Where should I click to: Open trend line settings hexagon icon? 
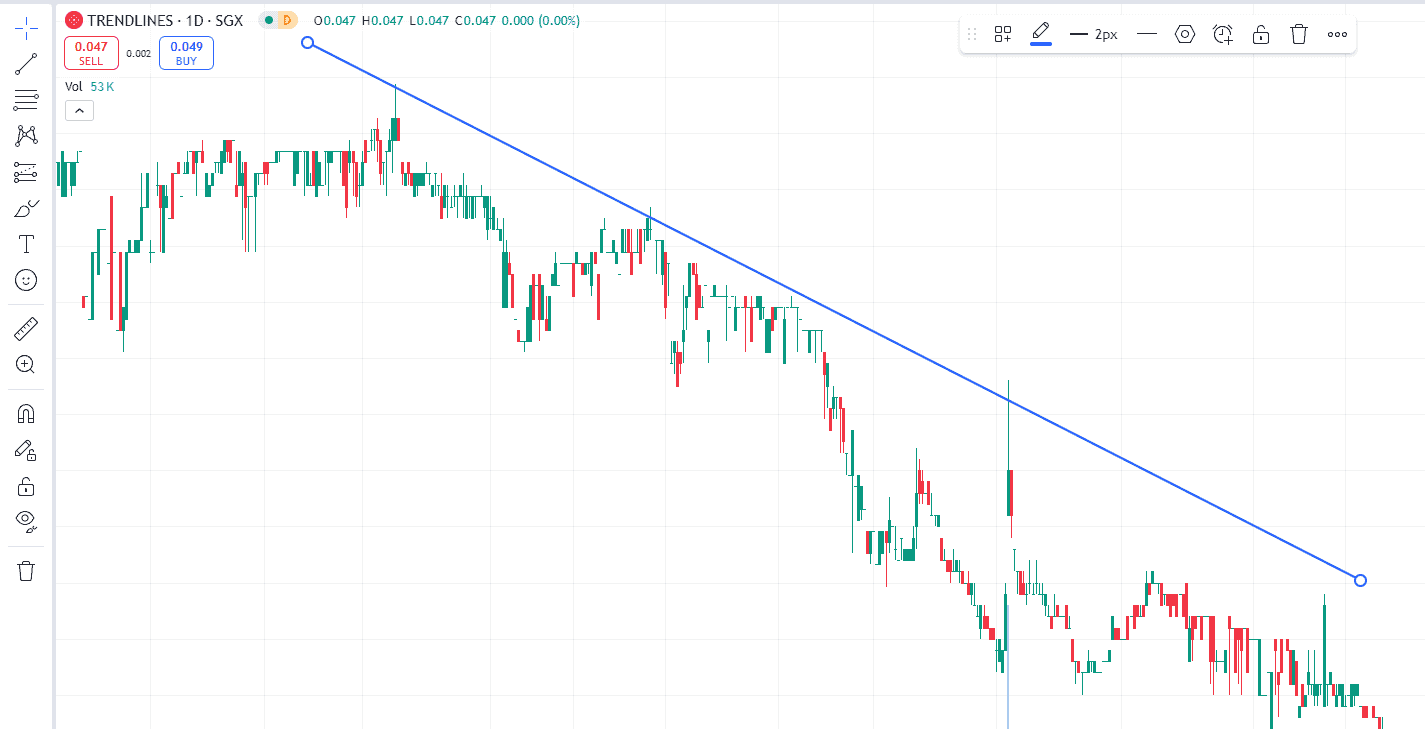tap(1185, 34)
